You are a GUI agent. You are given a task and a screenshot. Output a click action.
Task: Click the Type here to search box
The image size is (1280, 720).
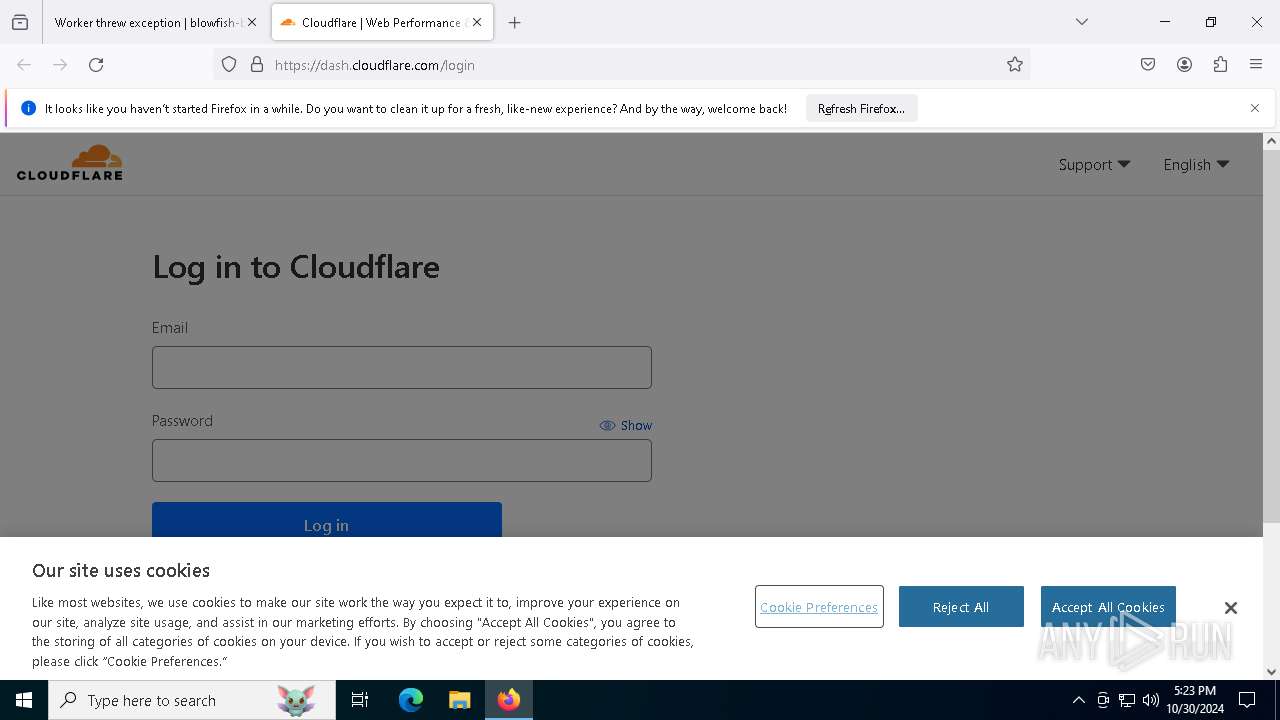[x=192, y=700]
